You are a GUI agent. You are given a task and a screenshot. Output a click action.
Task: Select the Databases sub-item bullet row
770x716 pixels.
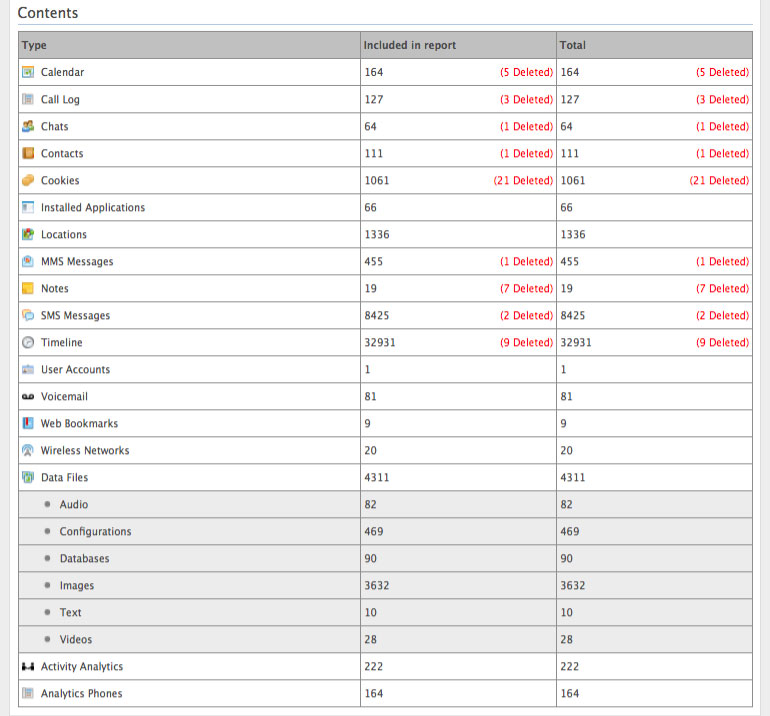tap(84, 559)
